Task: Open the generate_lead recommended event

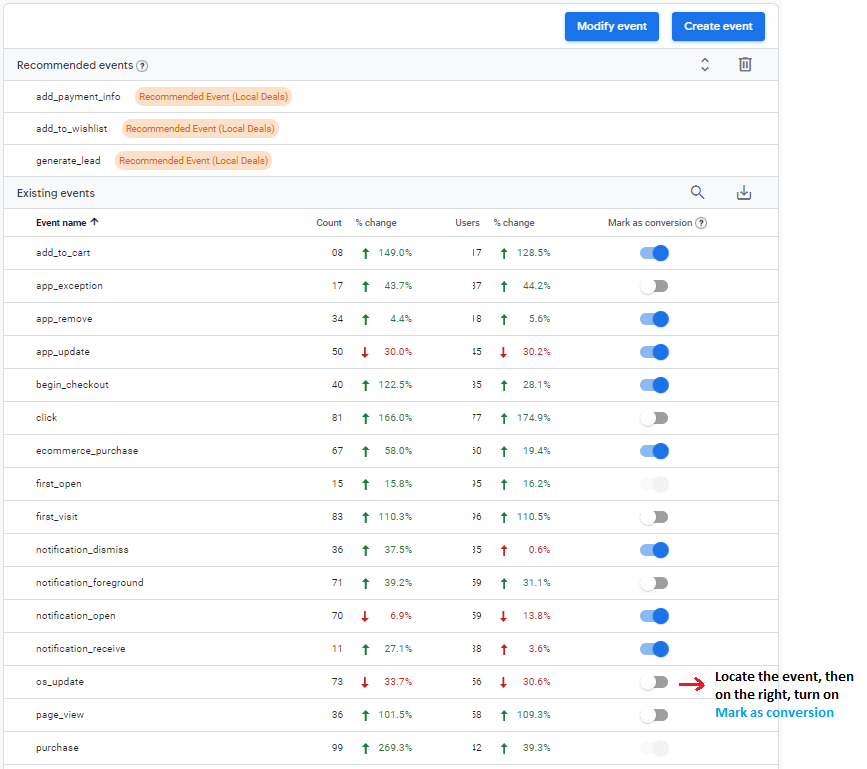Action: (x=68, y=161)
